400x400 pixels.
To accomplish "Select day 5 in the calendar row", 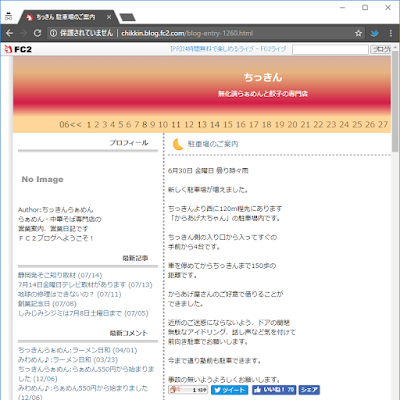I will [121, 125].
